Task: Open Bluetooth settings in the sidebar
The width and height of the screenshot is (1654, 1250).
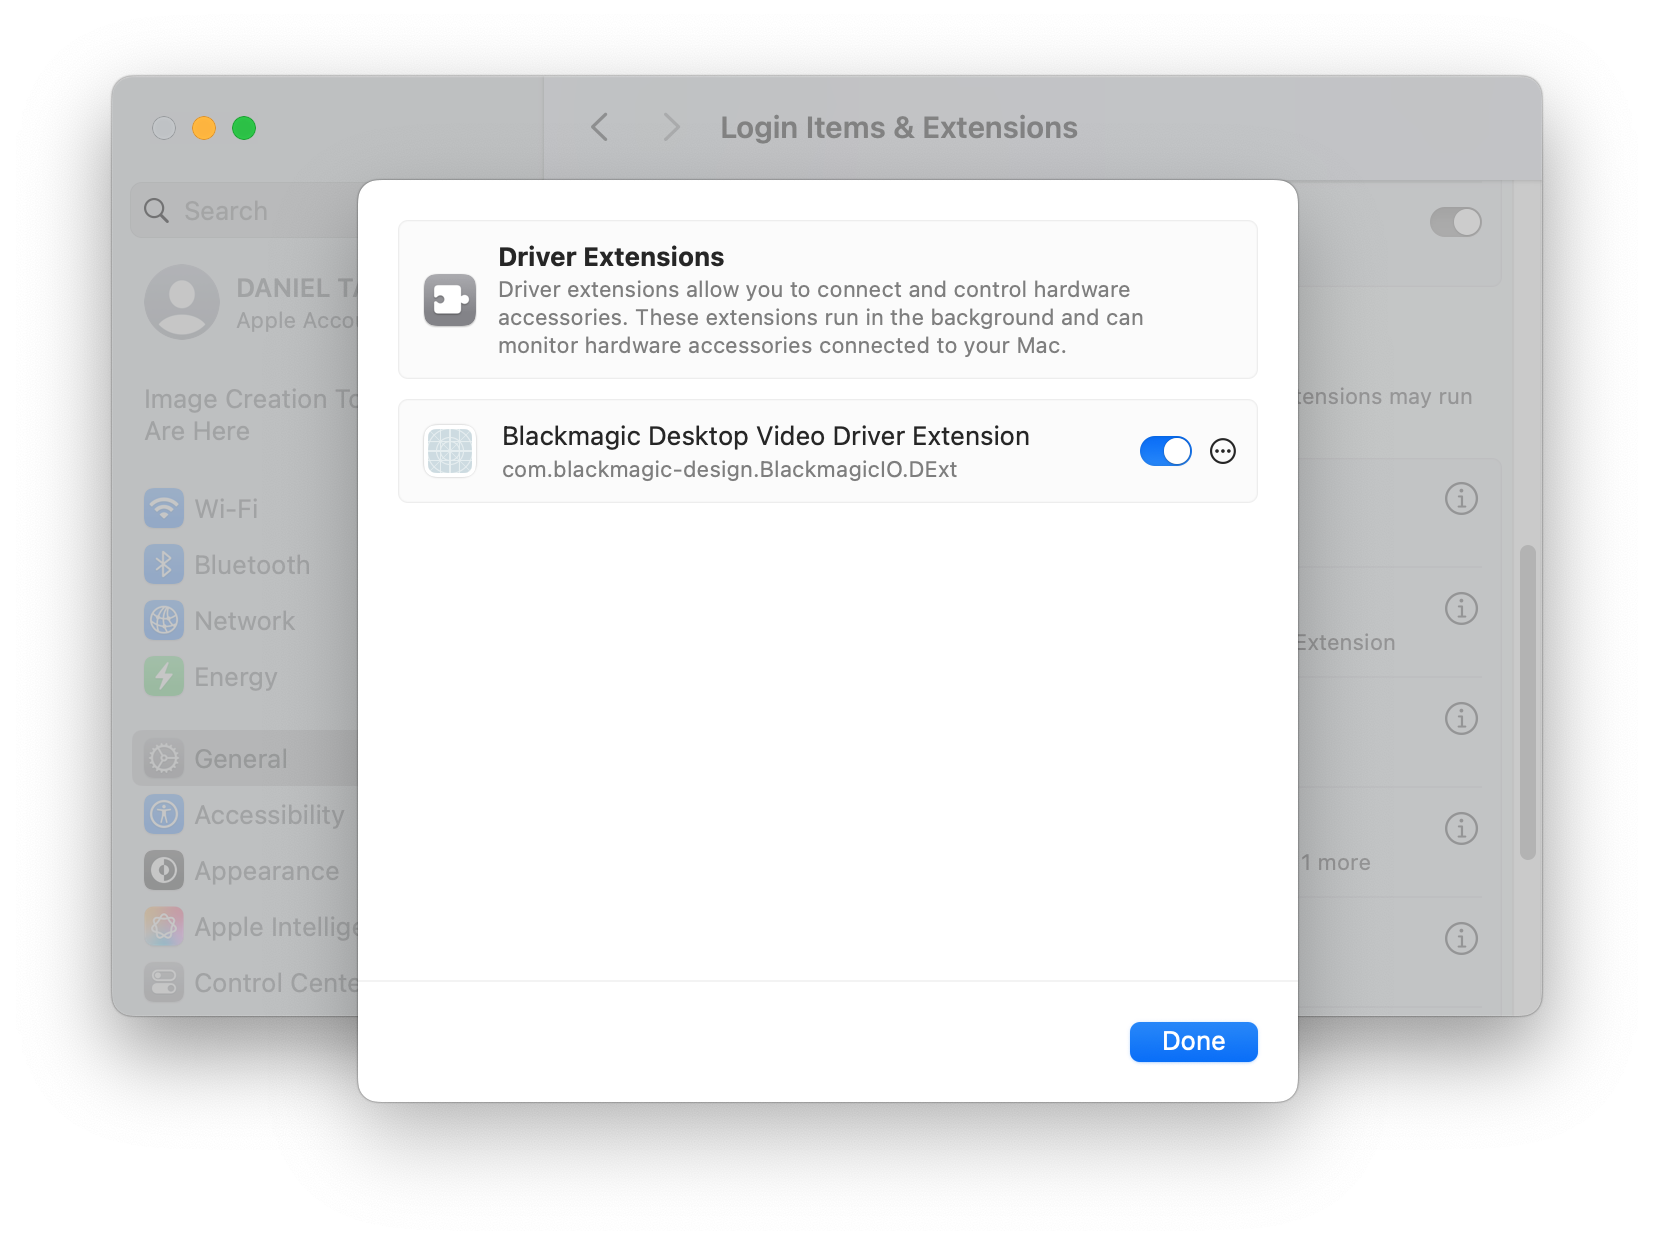Action: coord(245,565)
